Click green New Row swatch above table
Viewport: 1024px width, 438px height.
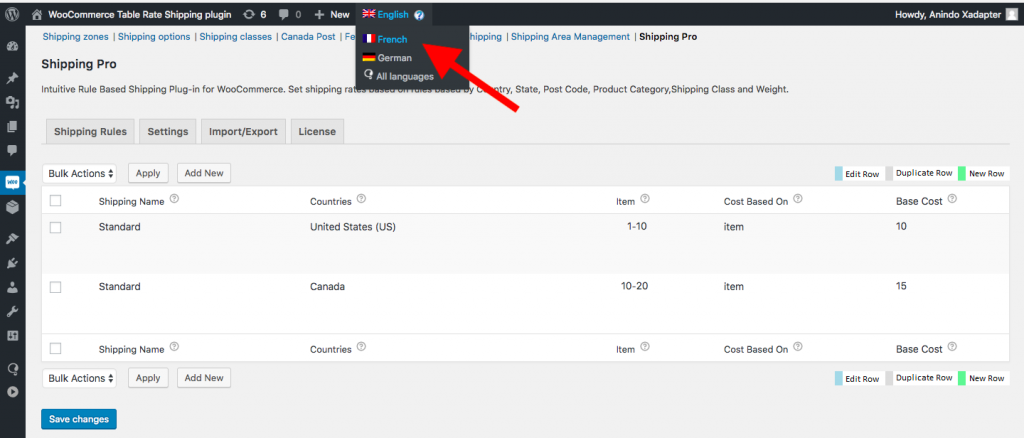point(962,174)
